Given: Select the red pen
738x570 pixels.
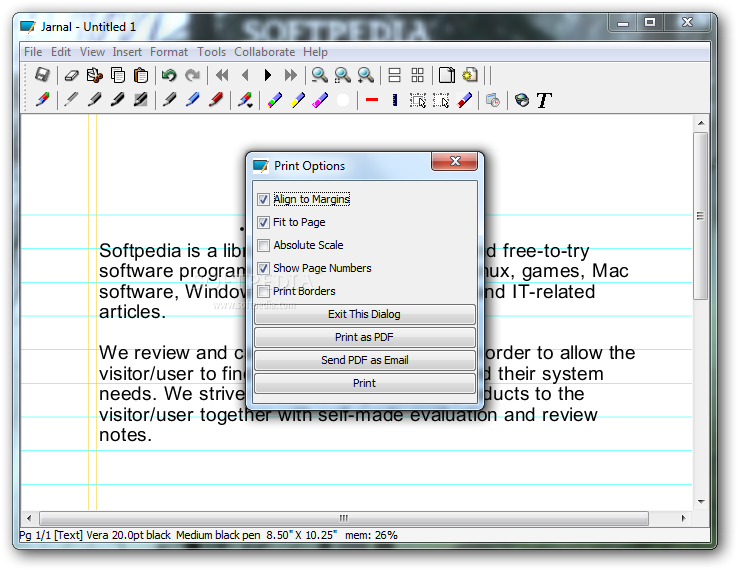Looking at the screenshot, I should click(216, 100).
